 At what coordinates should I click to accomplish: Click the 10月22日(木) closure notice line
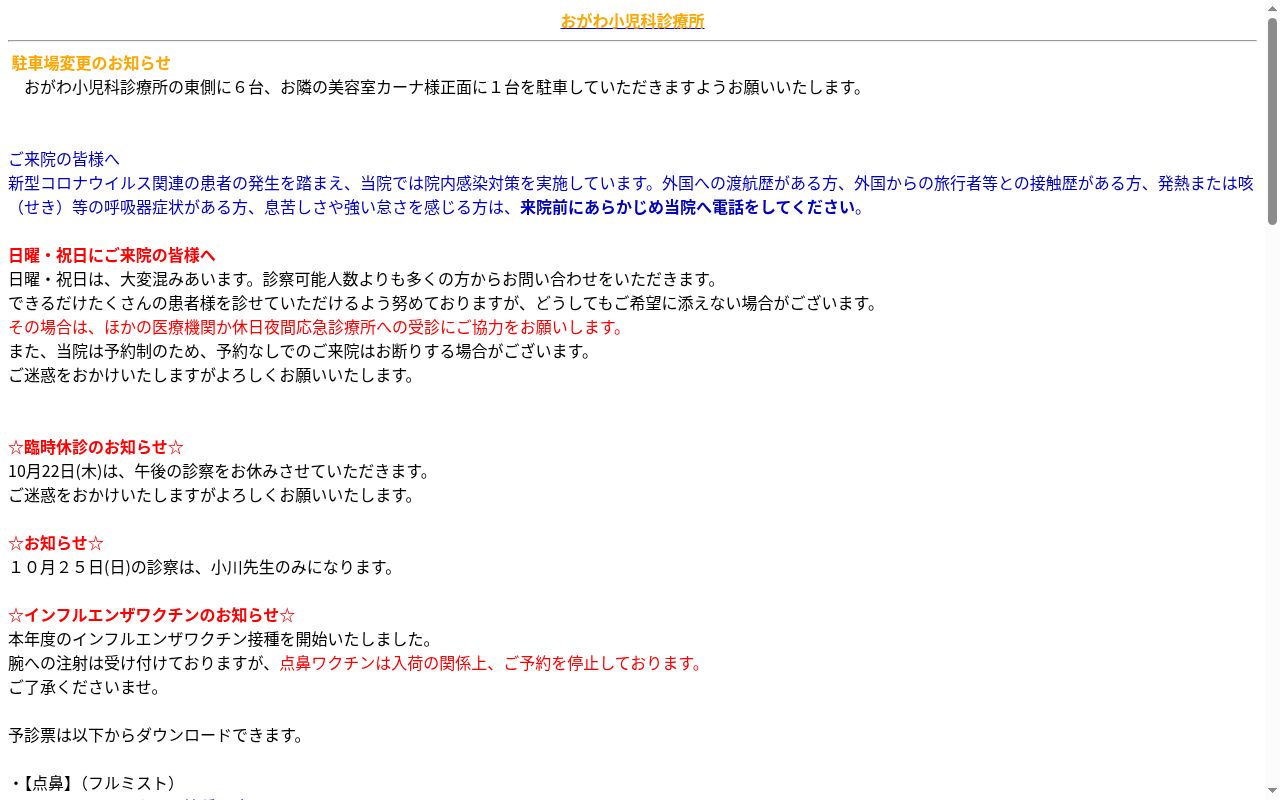click(x=220, y=471)
